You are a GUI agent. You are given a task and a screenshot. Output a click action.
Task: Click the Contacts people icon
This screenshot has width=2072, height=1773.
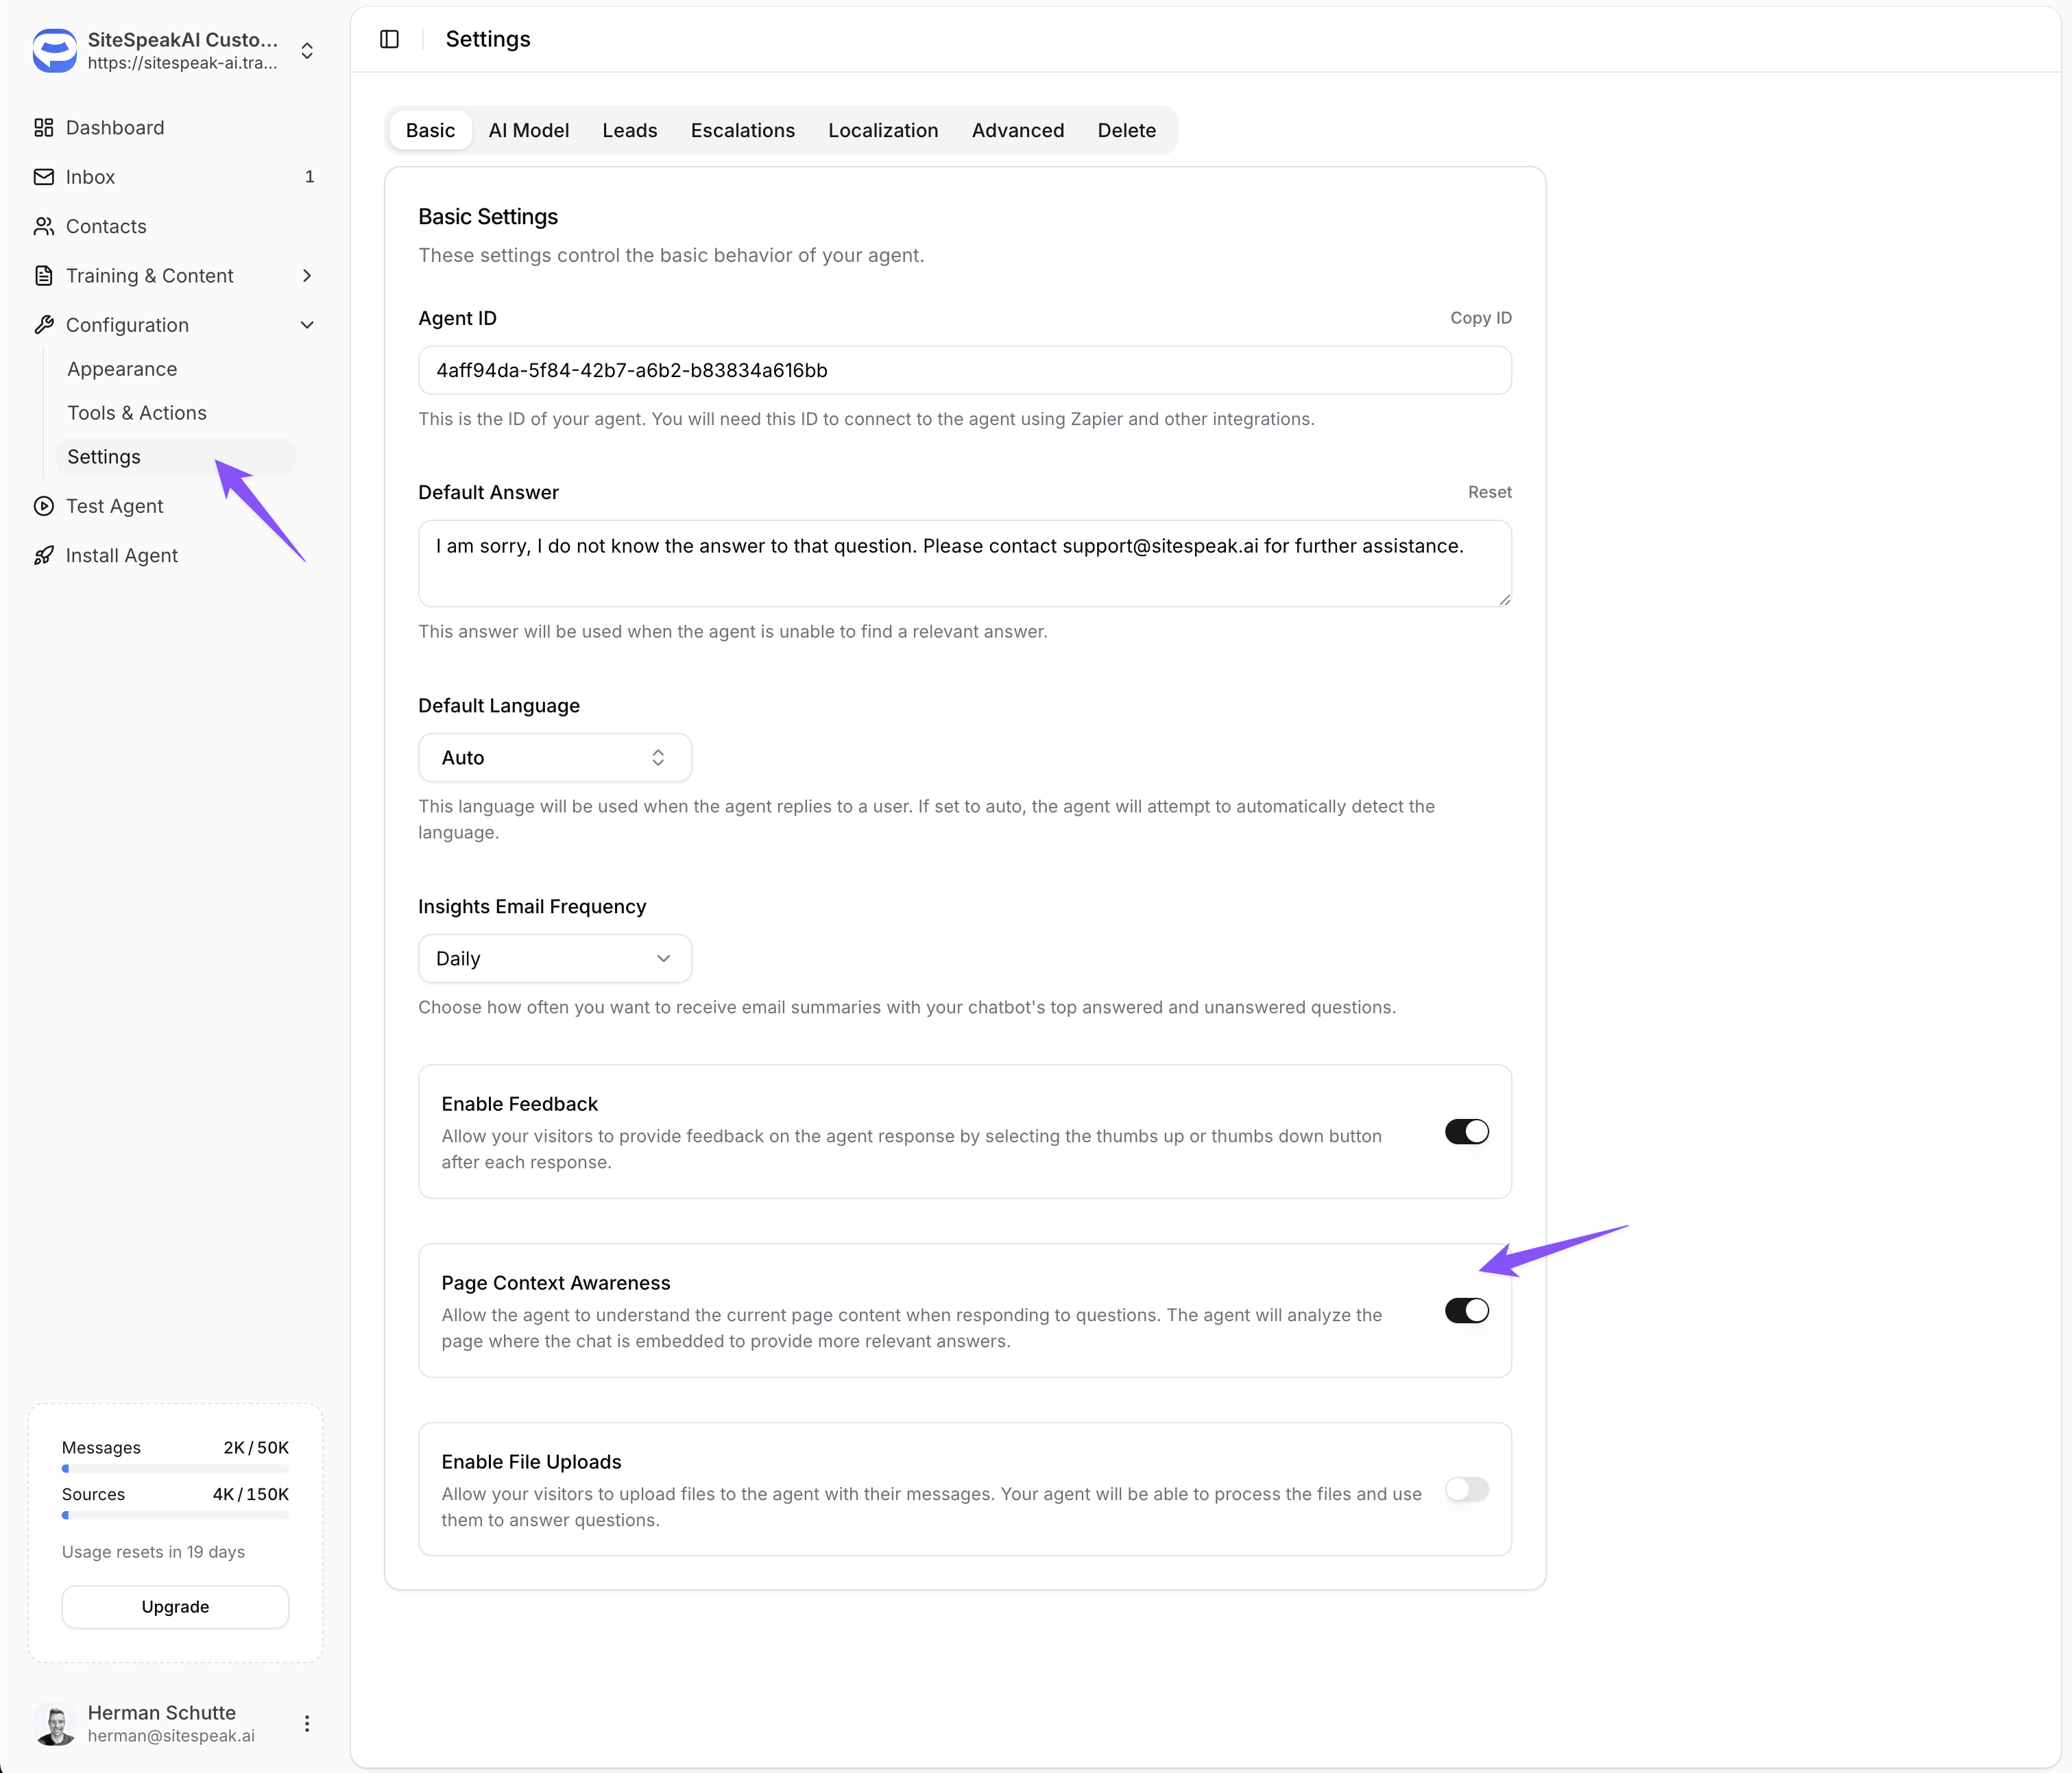coord(43,226)
